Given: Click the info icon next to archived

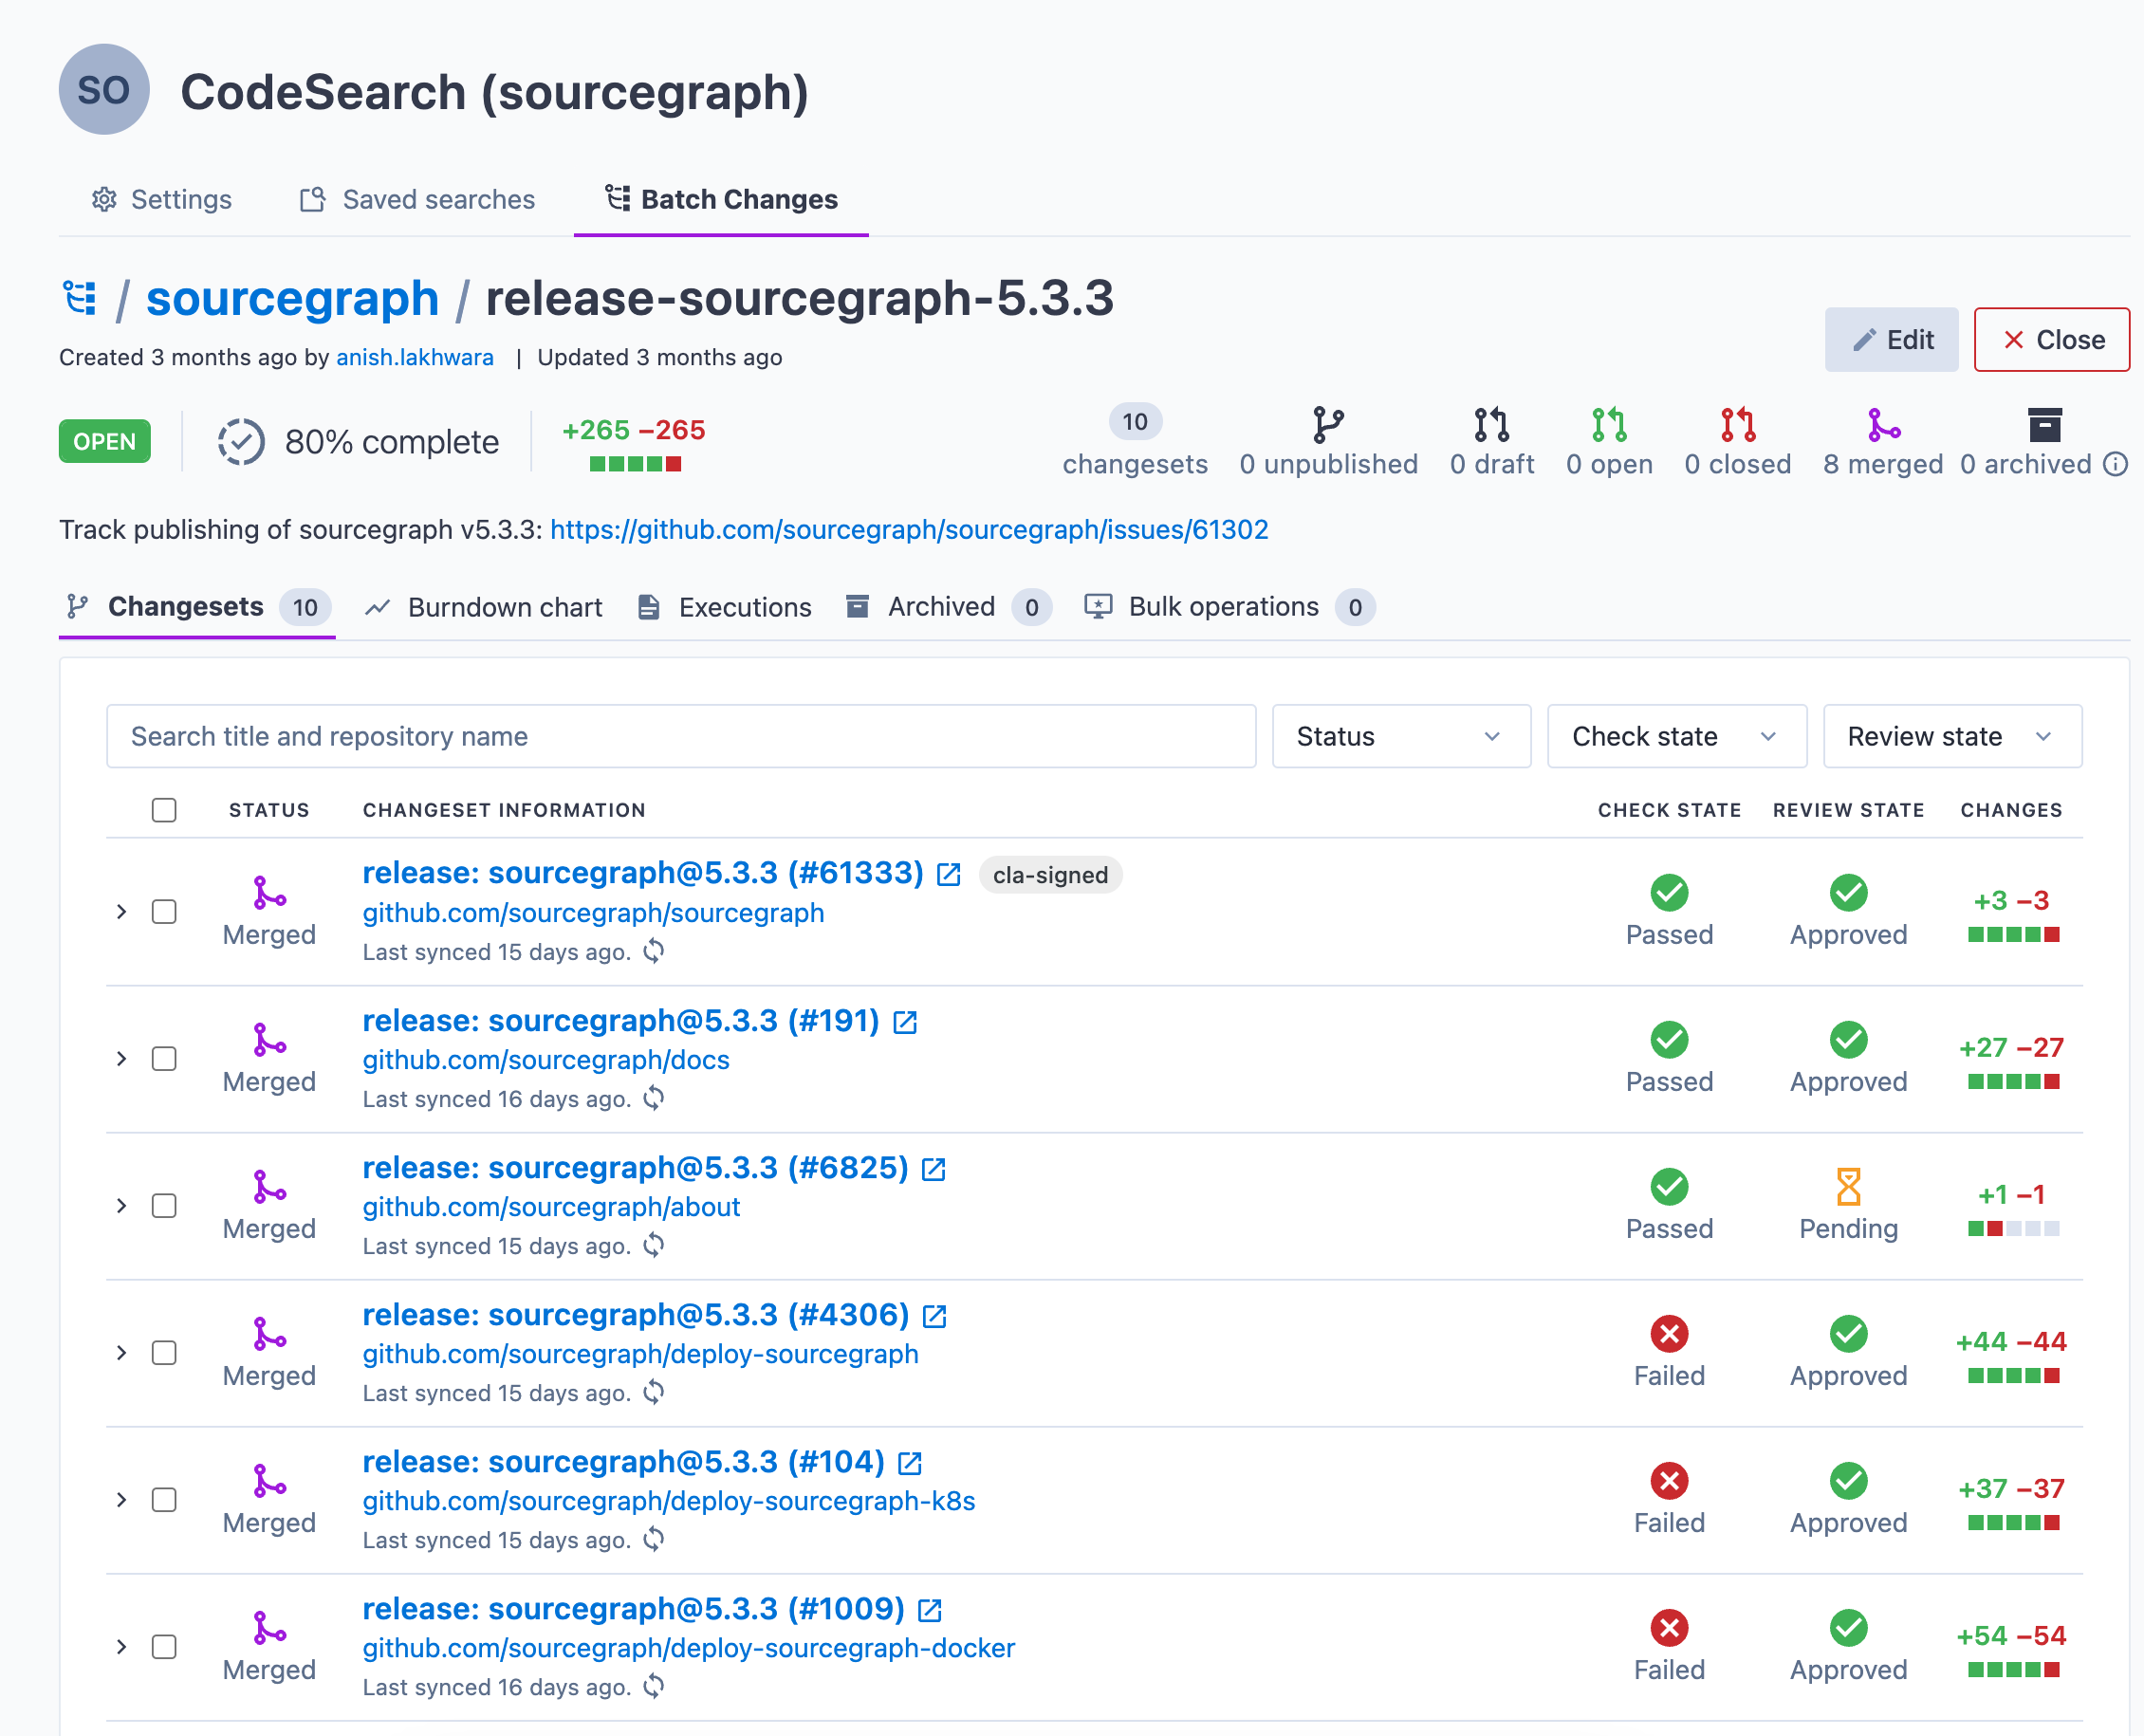Looking at the screenshot, I should click(x=2115, y=464).
